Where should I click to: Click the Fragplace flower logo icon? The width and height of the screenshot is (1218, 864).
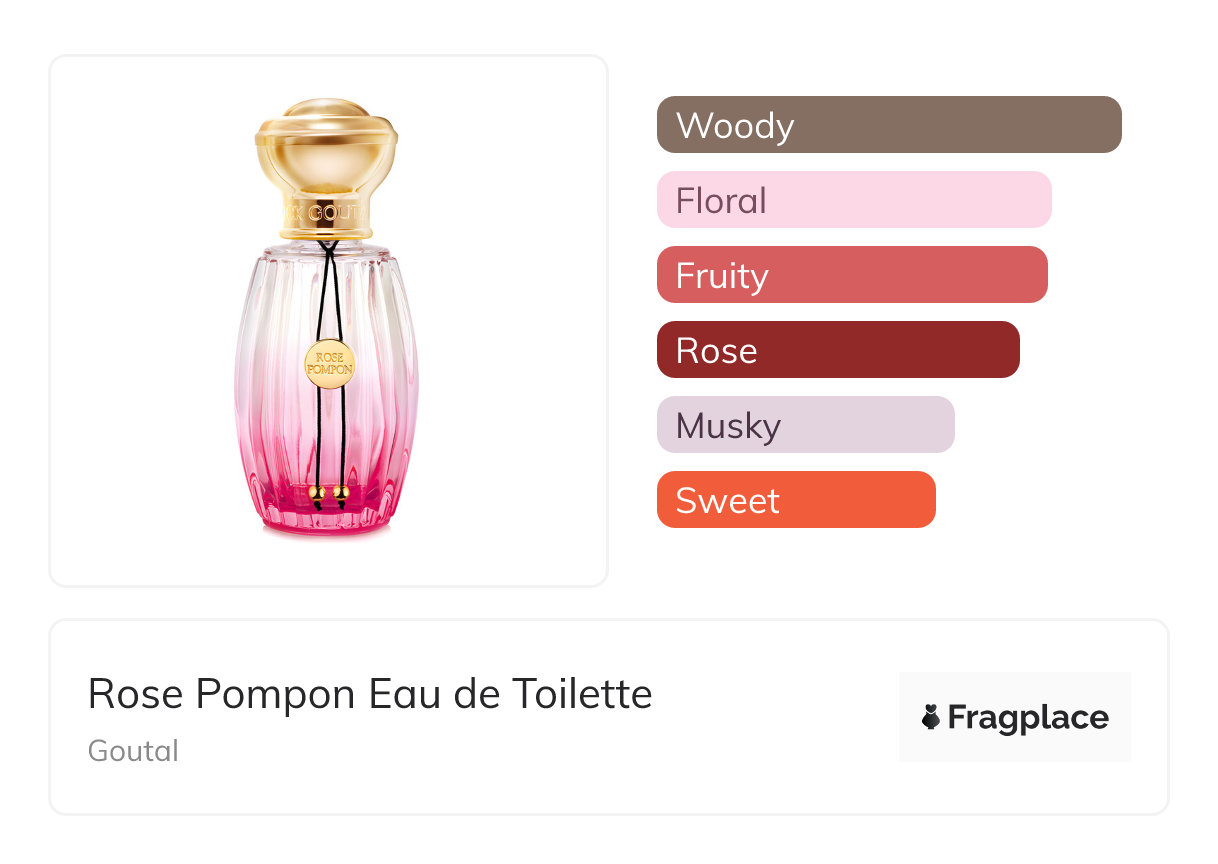tap(931, 717)
